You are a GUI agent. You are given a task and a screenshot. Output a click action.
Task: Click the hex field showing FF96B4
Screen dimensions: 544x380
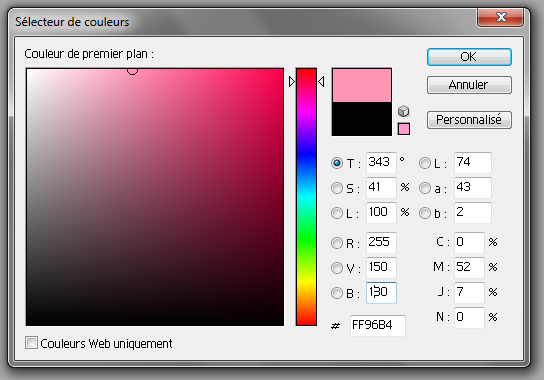tap(378, 326)
